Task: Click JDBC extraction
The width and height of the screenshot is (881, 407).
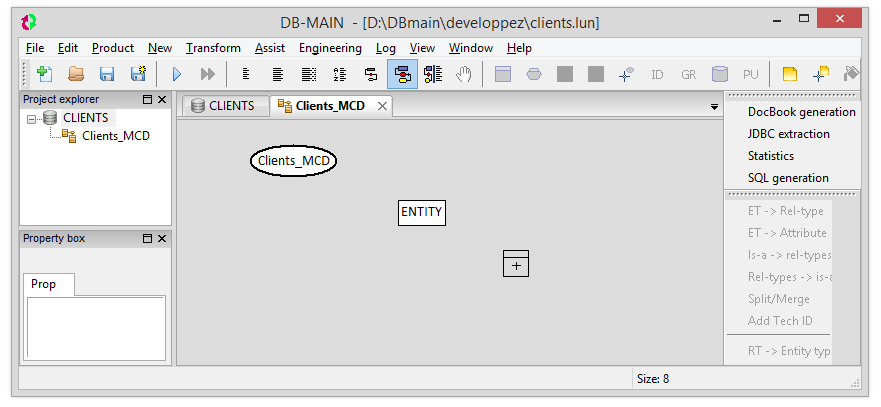Action: [x=789, y=134]
